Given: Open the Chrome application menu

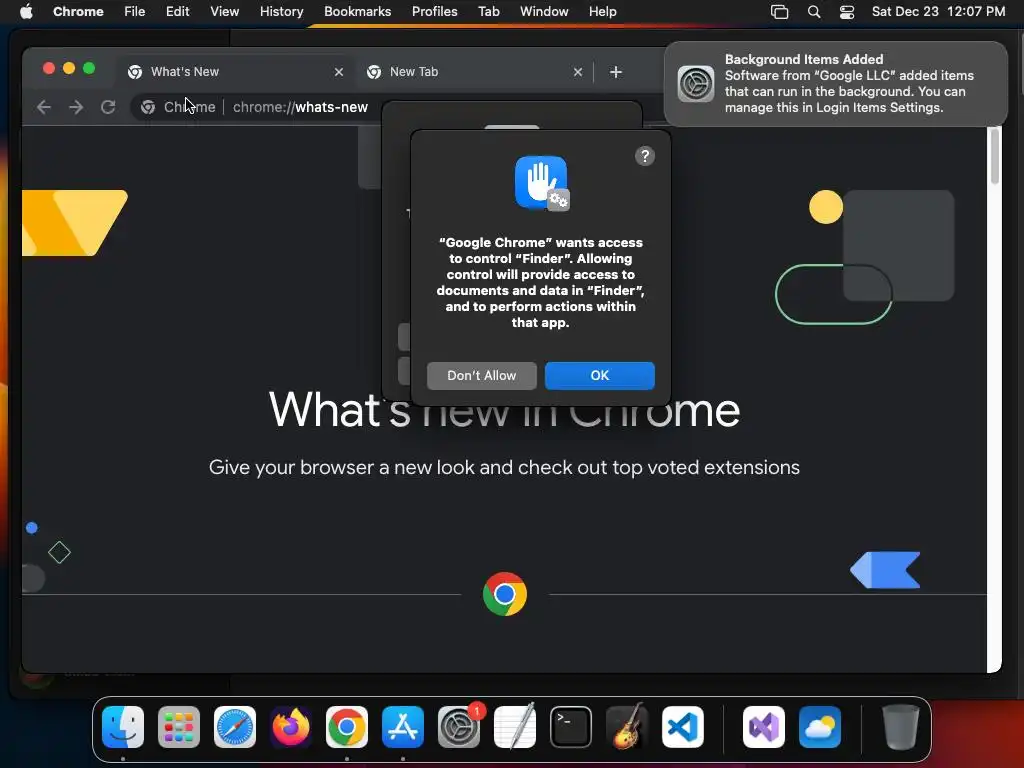Looking at the screenshot, I should (78, 12).
